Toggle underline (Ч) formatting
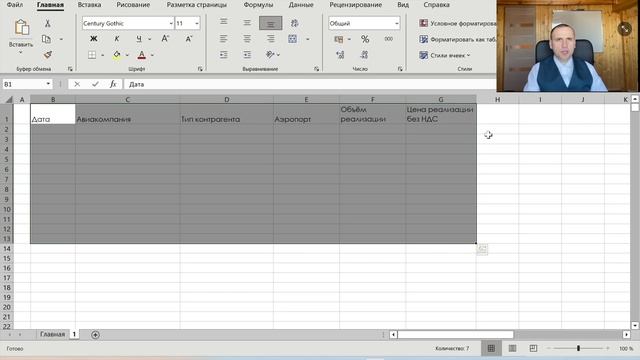 pos(139,39)
